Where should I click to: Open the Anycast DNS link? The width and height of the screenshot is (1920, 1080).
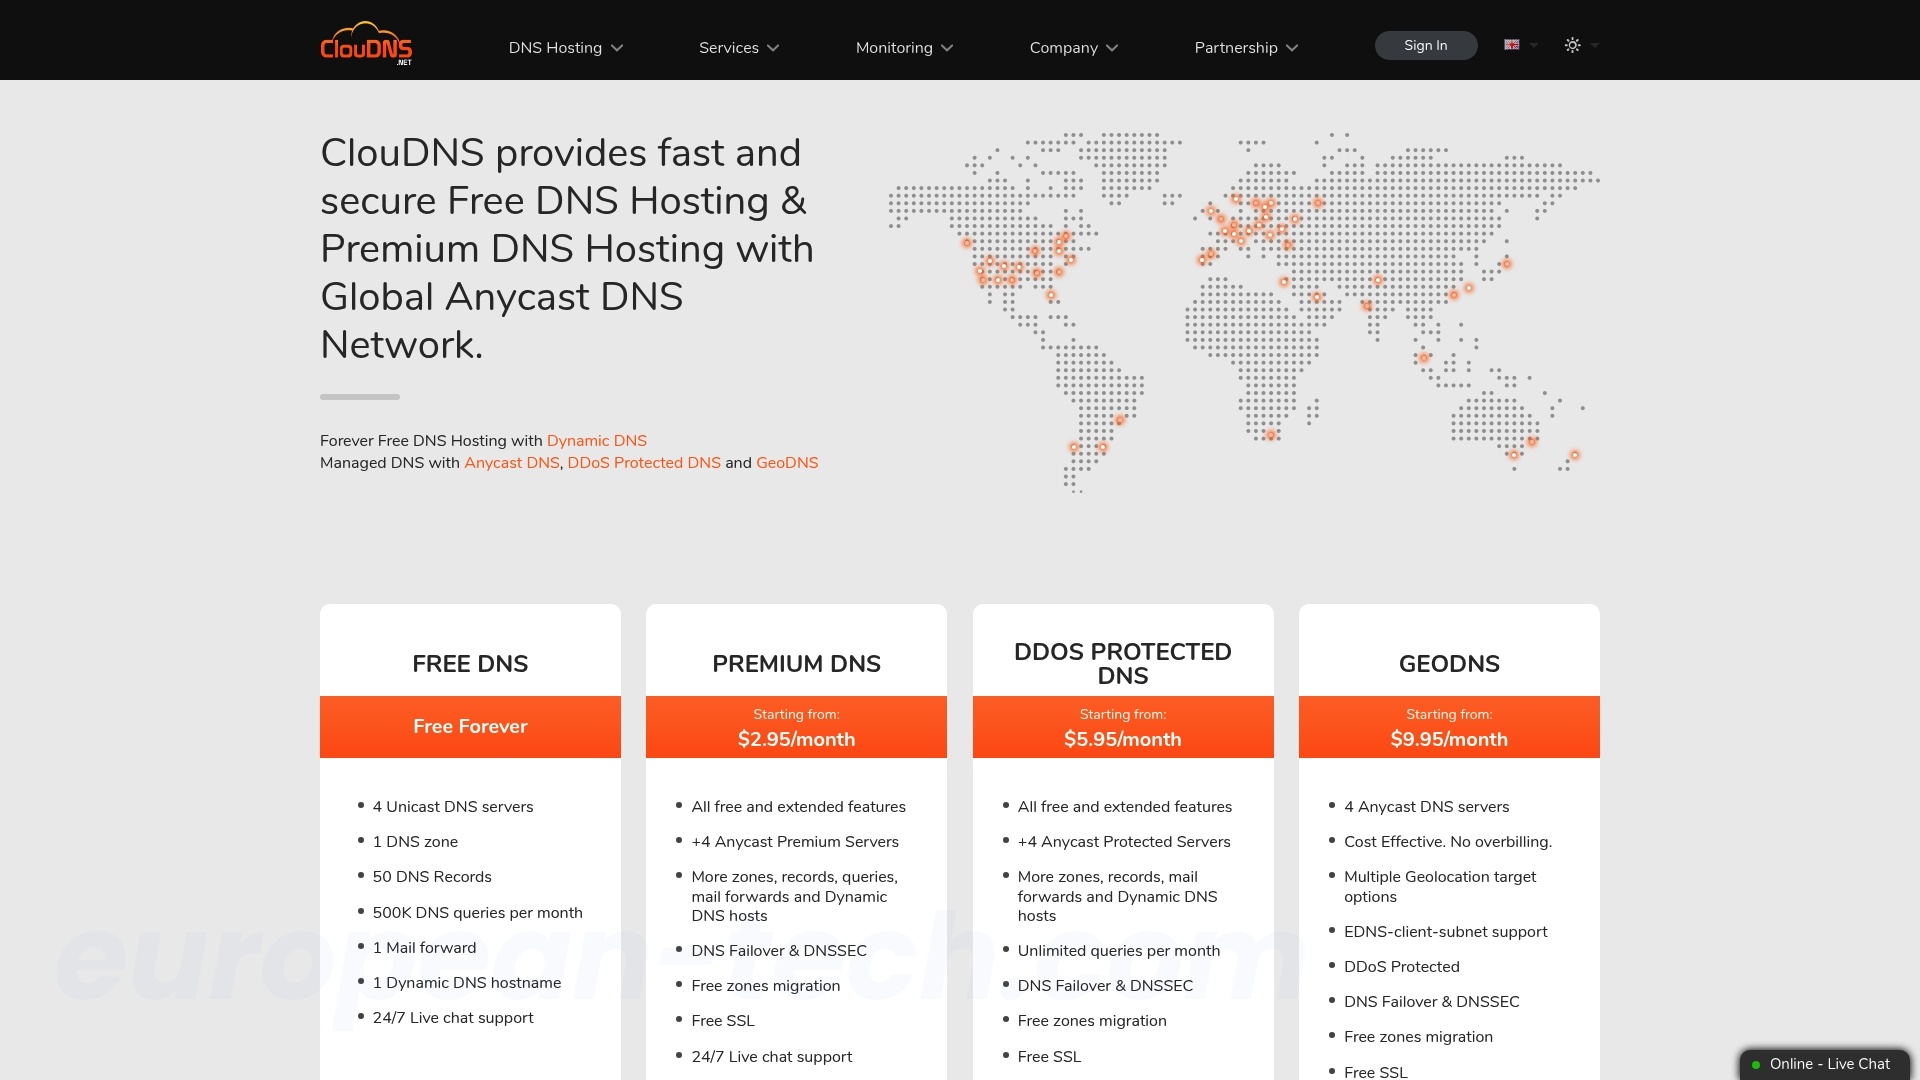511,463
